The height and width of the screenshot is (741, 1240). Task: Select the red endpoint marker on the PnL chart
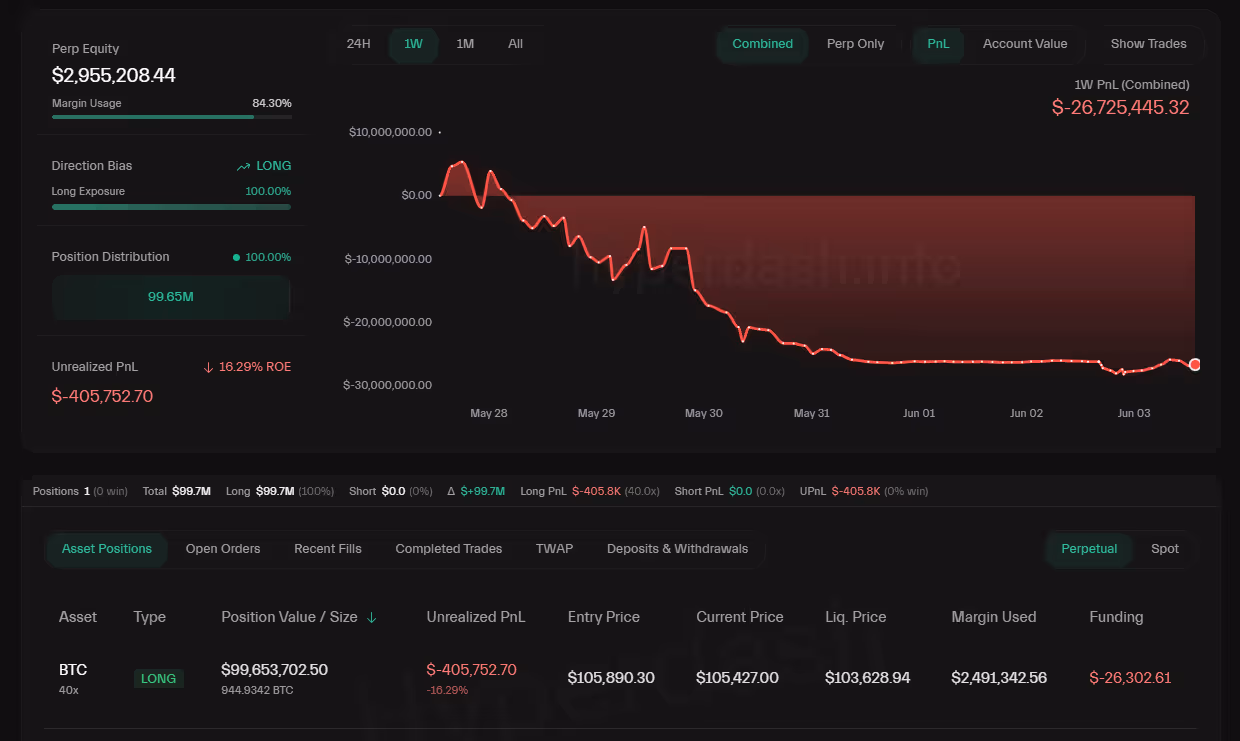1194,365
